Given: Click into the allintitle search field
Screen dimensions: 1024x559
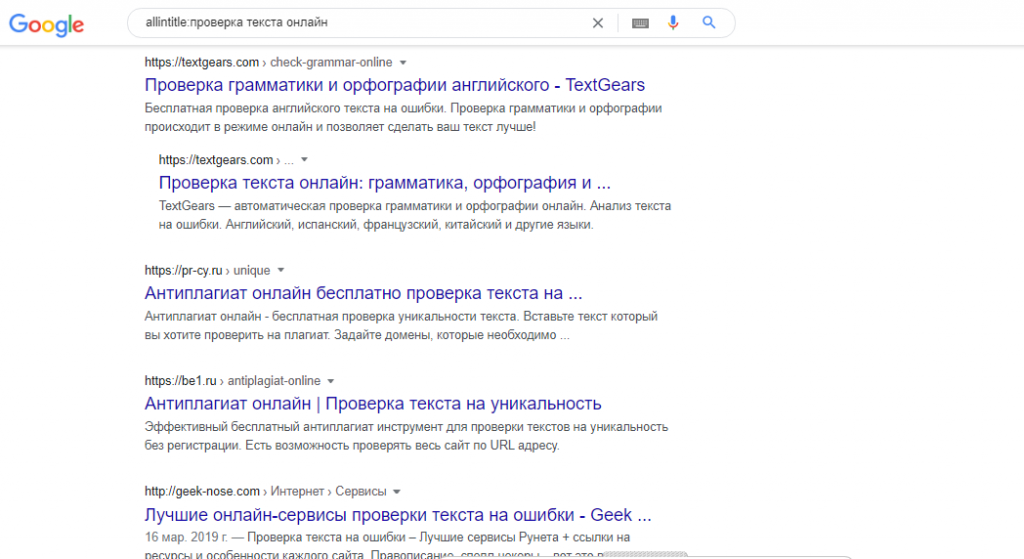Looking at the screenshot, I should coord(359,23).
